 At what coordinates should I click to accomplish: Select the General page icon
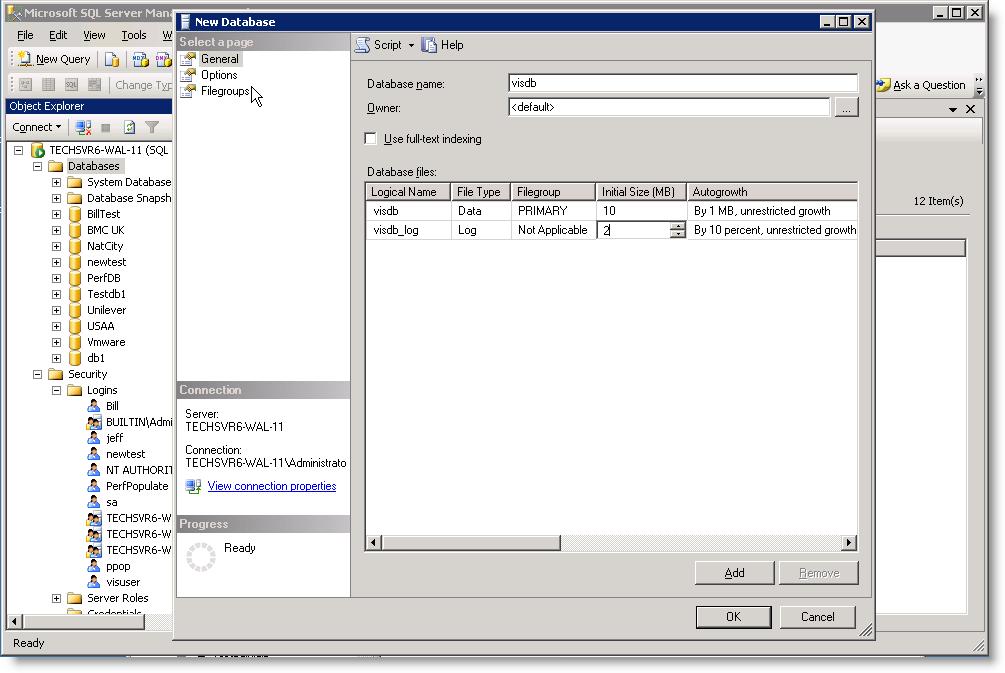[x=188, y=59]
